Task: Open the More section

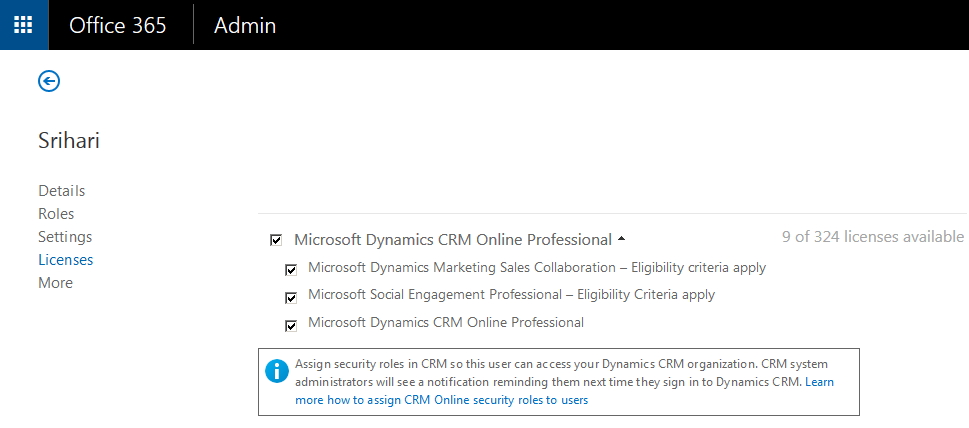Action: 55,283
